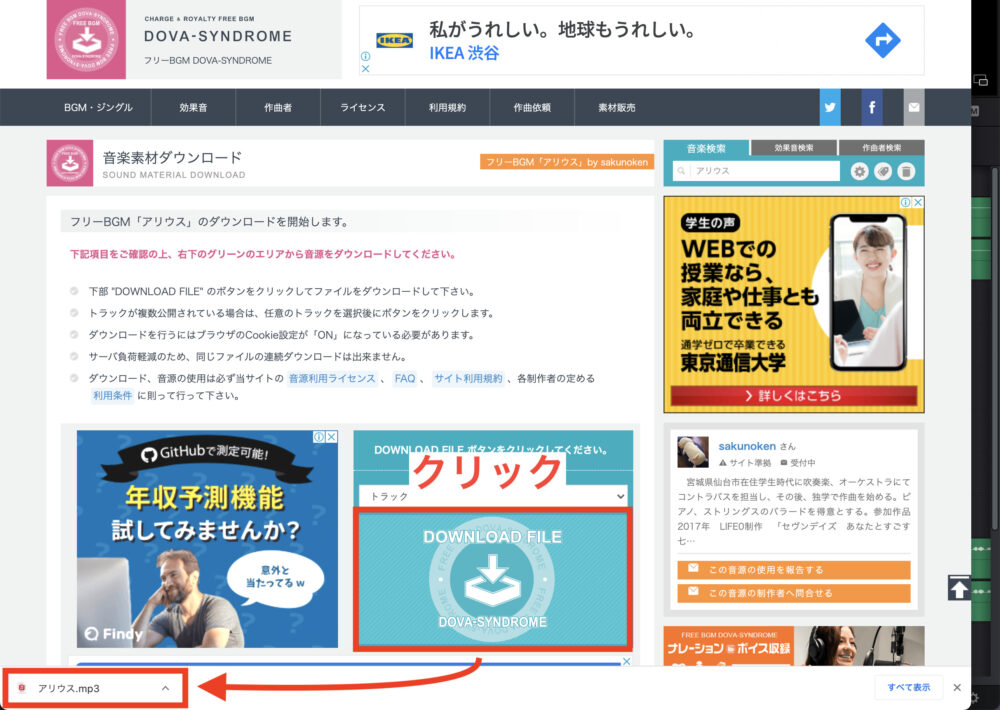This screenshot has width=1000, height=710.
Task: Click the scroll-to-top arrow icon
Action: (959, 588)
